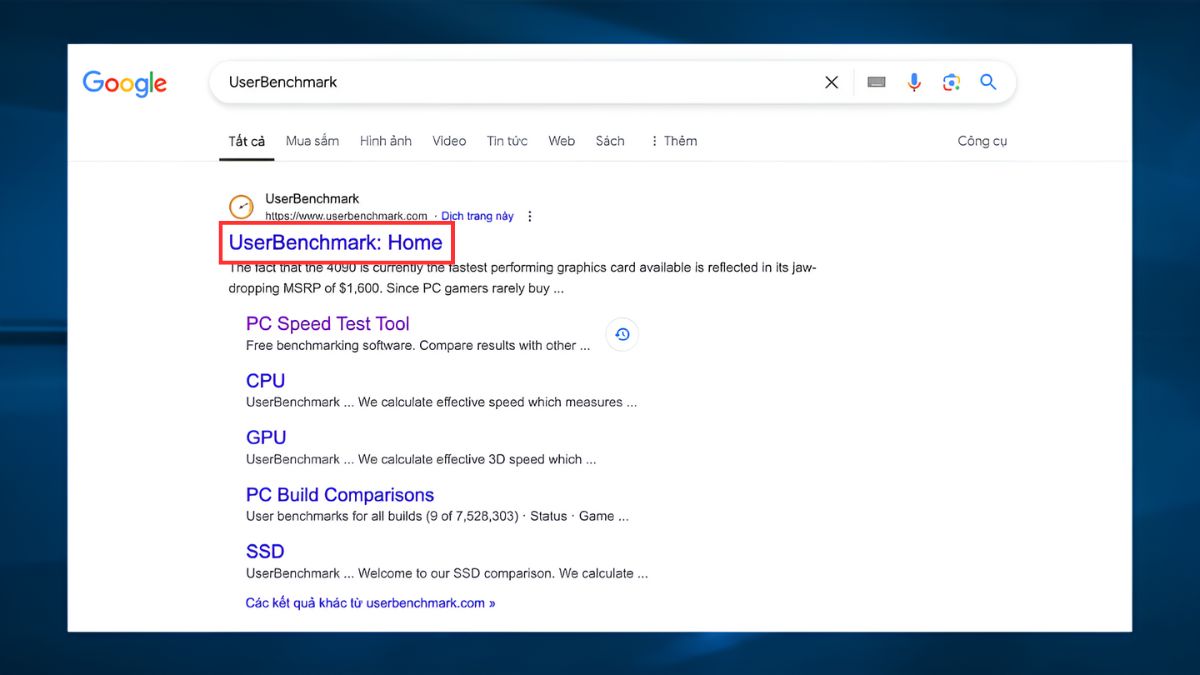Switch to the Hình ảnh tab
Screen dimensions: 1200x675
point(386,141)
